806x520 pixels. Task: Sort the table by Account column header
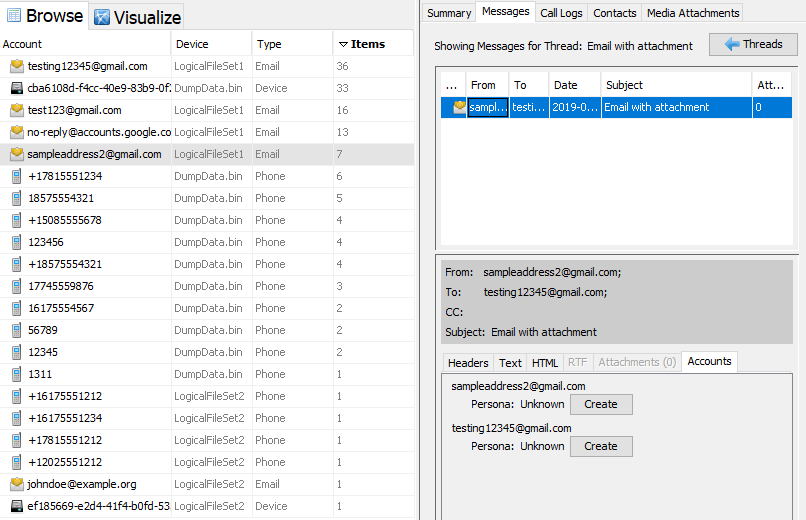click(x=85, y=44)
